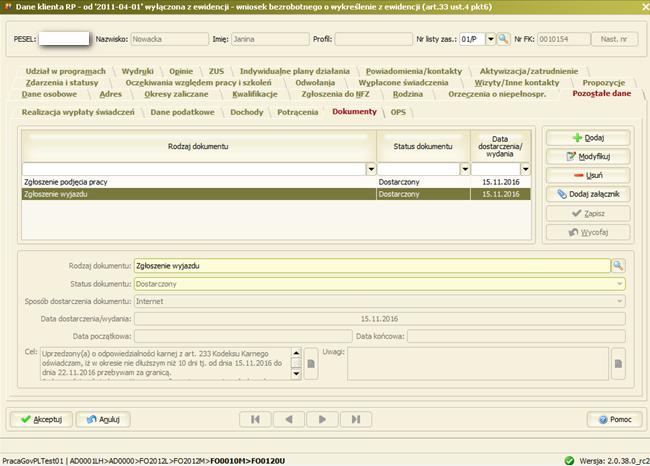
Task: Expand the Rodzaj dokumentu column filter dropdown
Action: pos(371,169)
